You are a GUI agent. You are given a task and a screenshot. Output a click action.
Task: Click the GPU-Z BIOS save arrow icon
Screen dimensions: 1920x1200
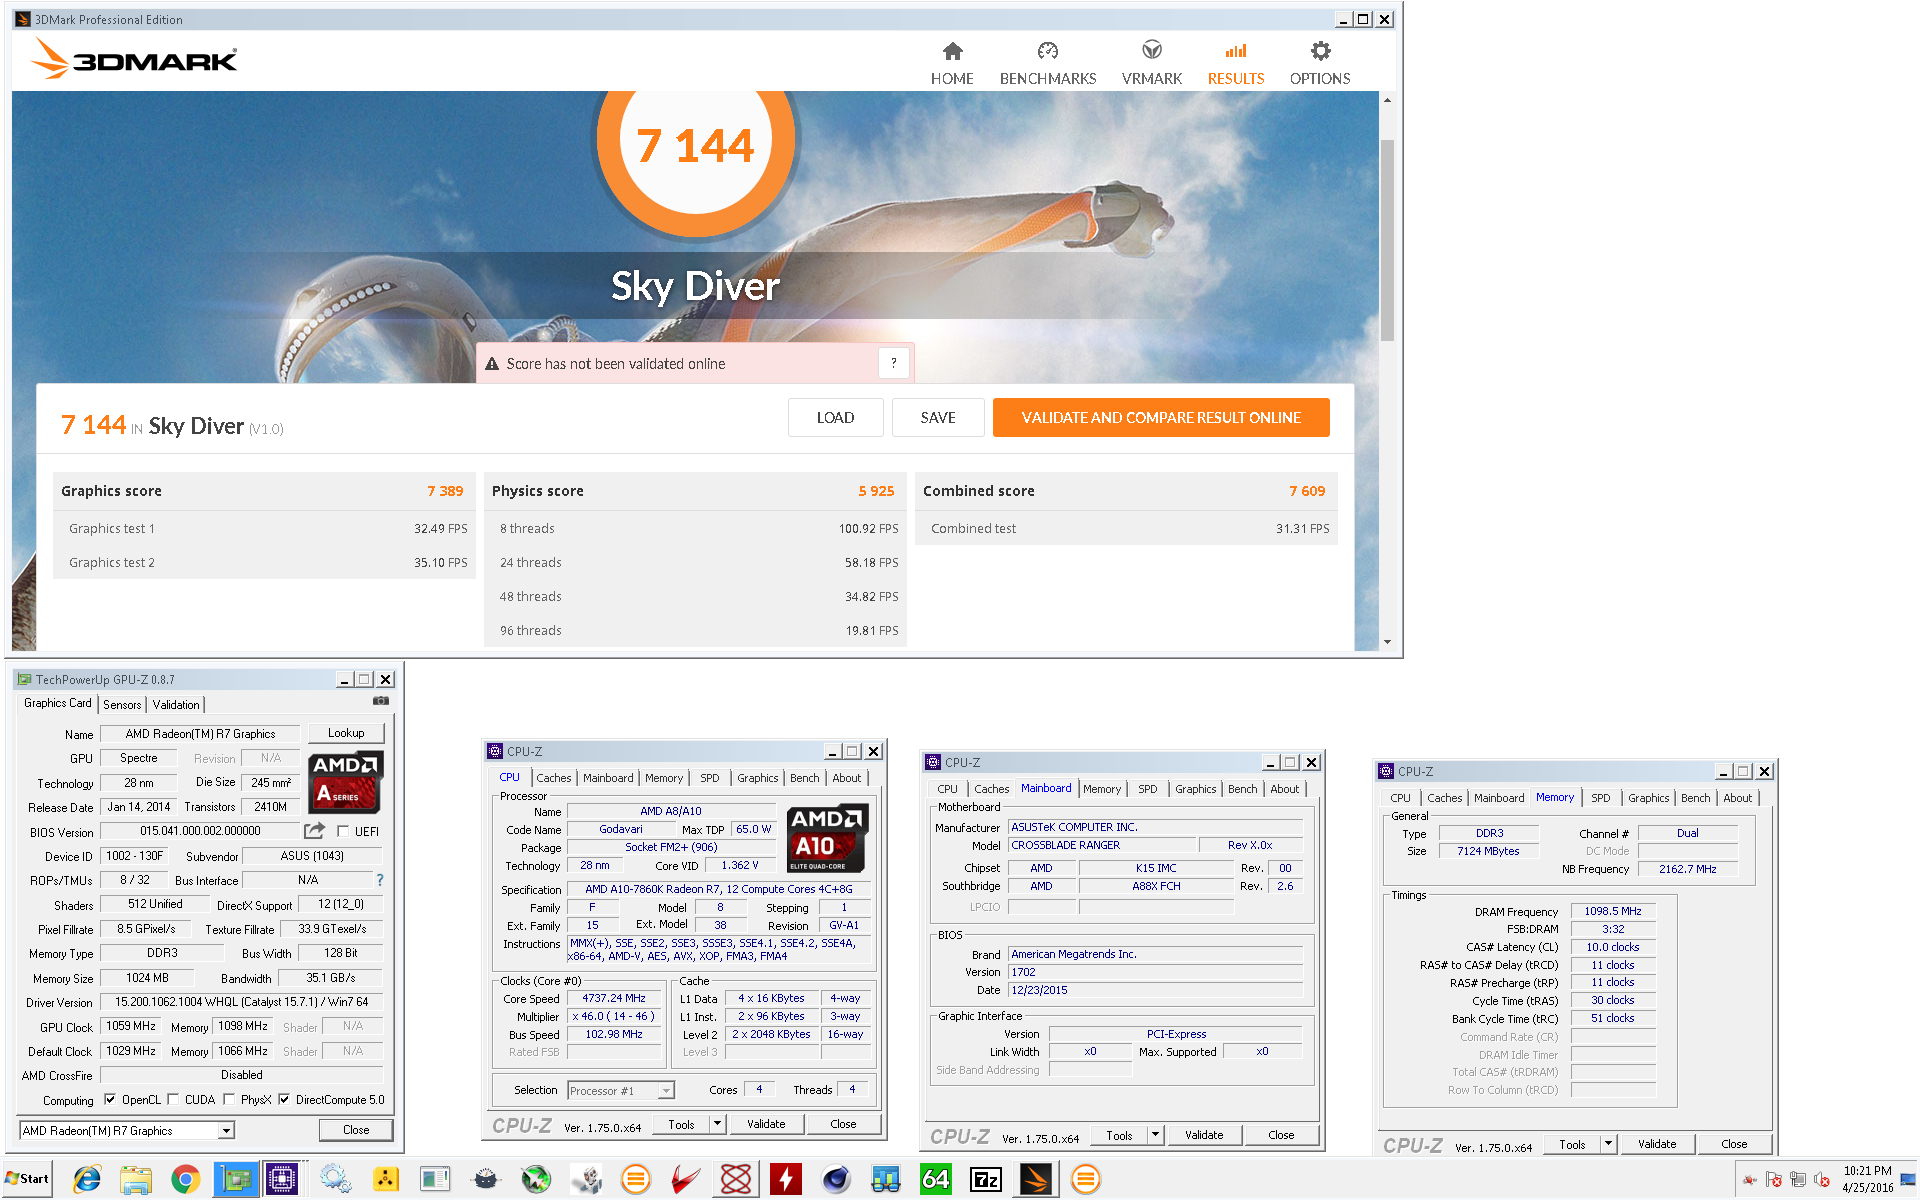(x=314, y=831)
